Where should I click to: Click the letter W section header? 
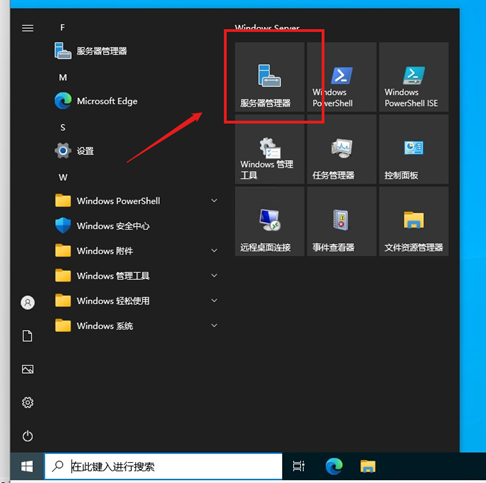63,178
